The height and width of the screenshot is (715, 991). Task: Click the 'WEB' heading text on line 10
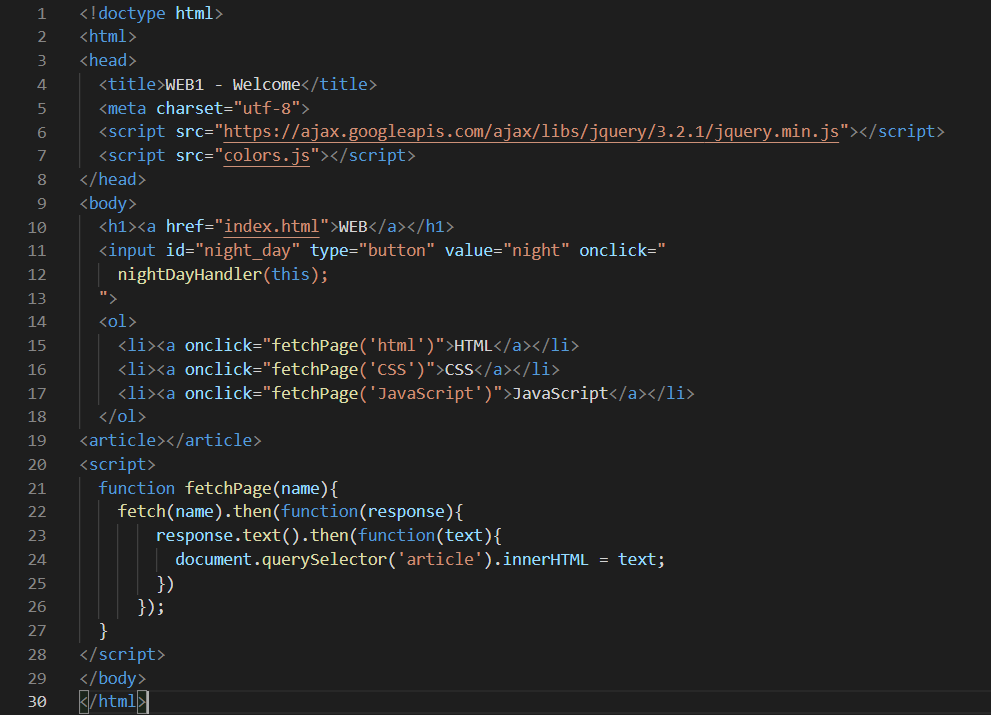353,226
